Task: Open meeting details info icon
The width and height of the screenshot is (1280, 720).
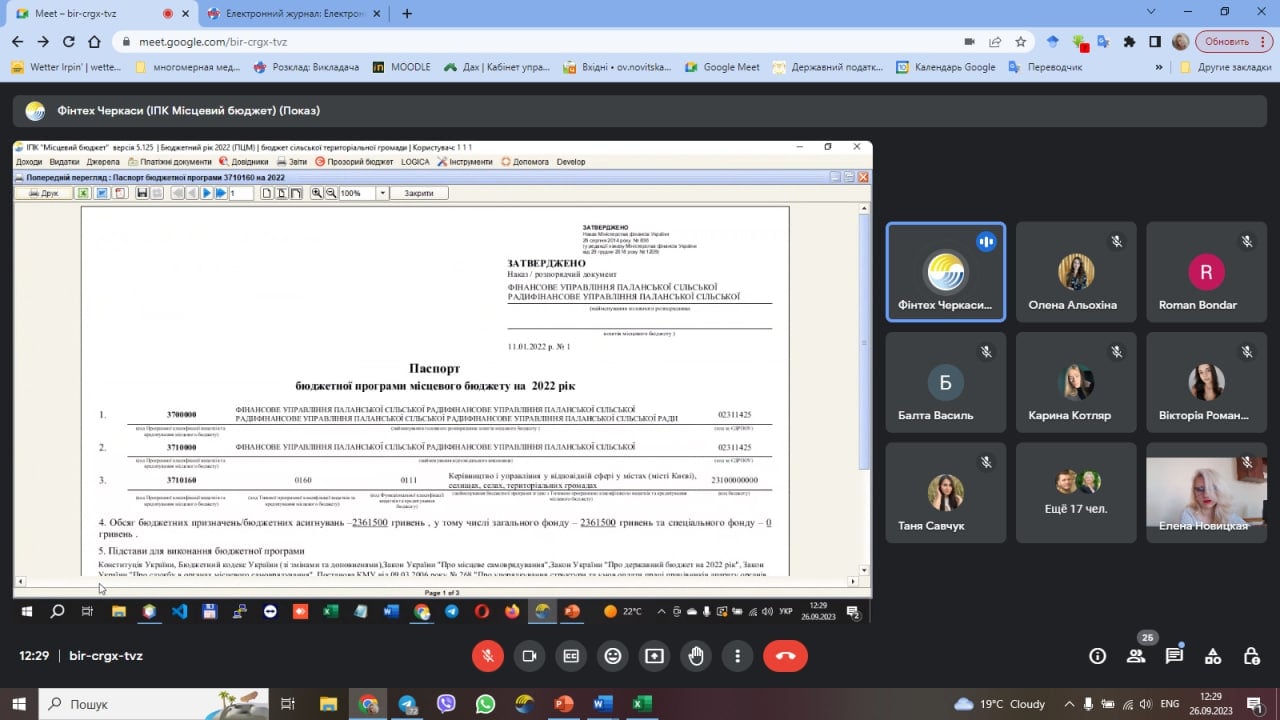Action: 1098,656
